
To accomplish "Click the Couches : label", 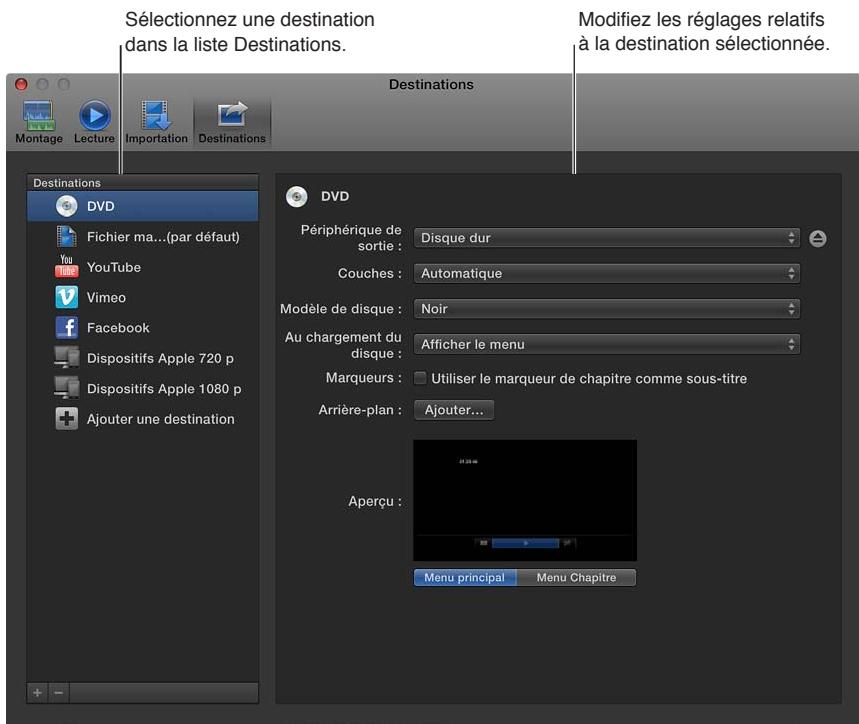I will 370,273.
